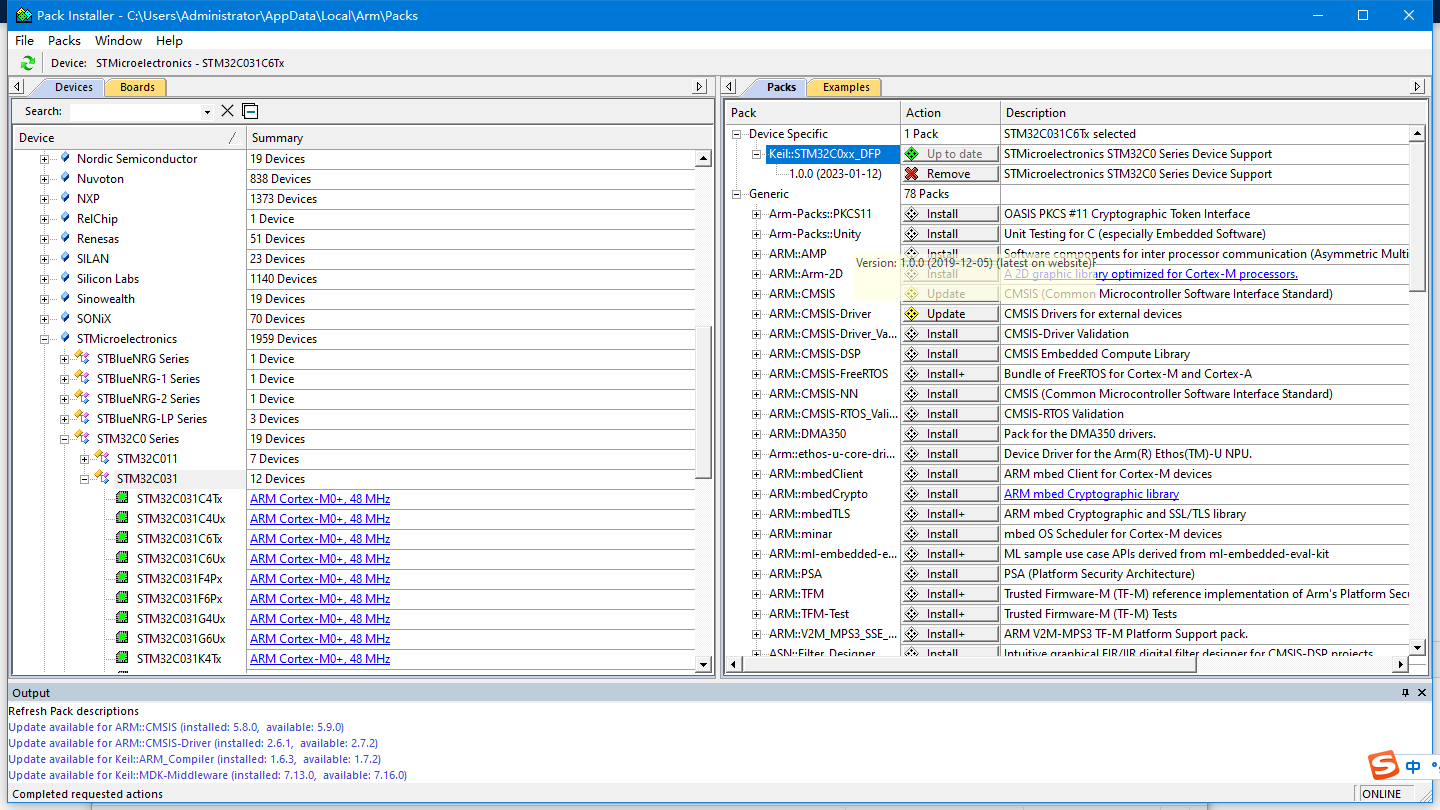The width and height of the screenshot is (1440, 810).
Task: Expand the Arm-Packs::PKCS11 pack entry
Action: point(757,214)
